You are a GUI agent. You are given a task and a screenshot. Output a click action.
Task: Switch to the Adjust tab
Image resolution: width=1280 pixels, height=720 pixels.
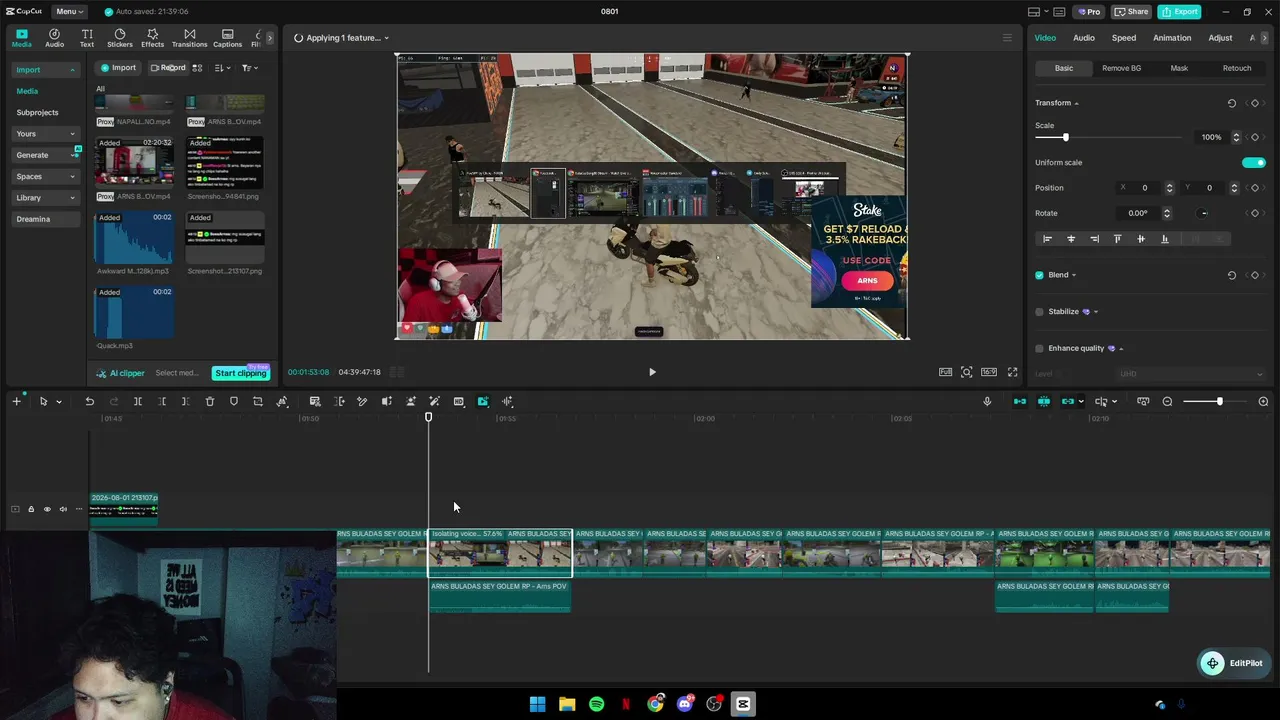coord(1220,38)
